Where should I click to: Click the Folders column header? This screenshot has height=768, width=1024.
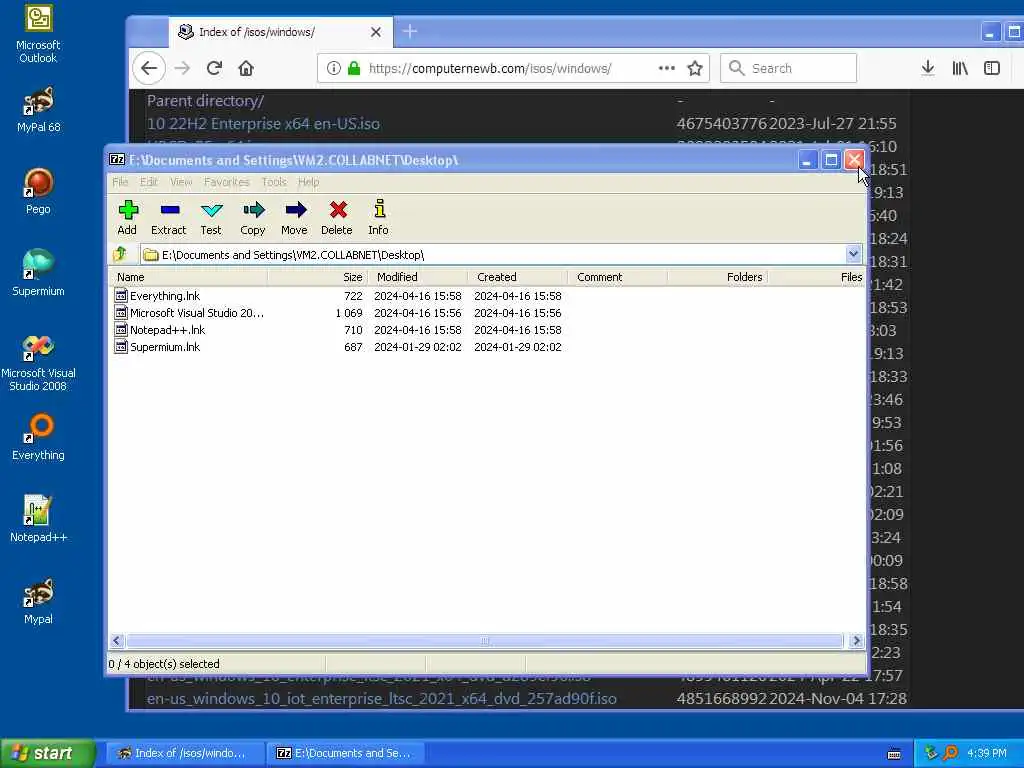(x=718, y=277)
